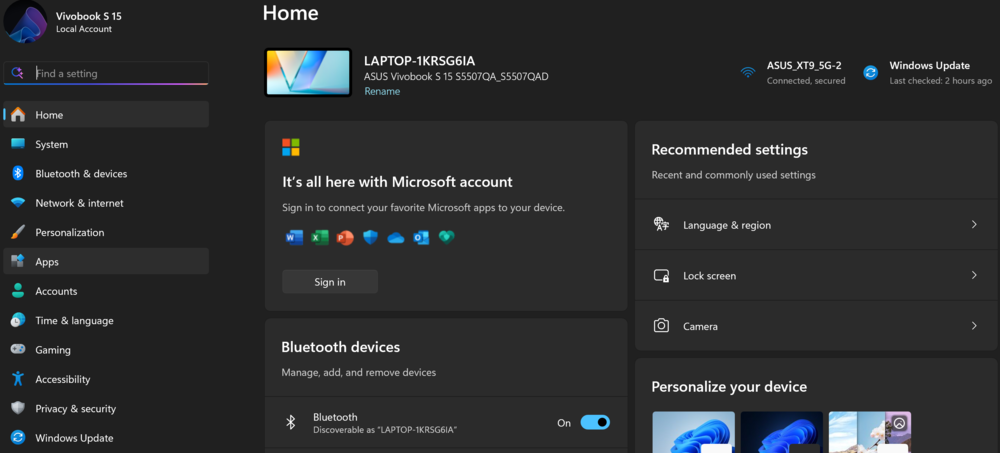Open Camera settings via its chevron
The height and width of the screenshot is (453, 1000).
(974, 326)
